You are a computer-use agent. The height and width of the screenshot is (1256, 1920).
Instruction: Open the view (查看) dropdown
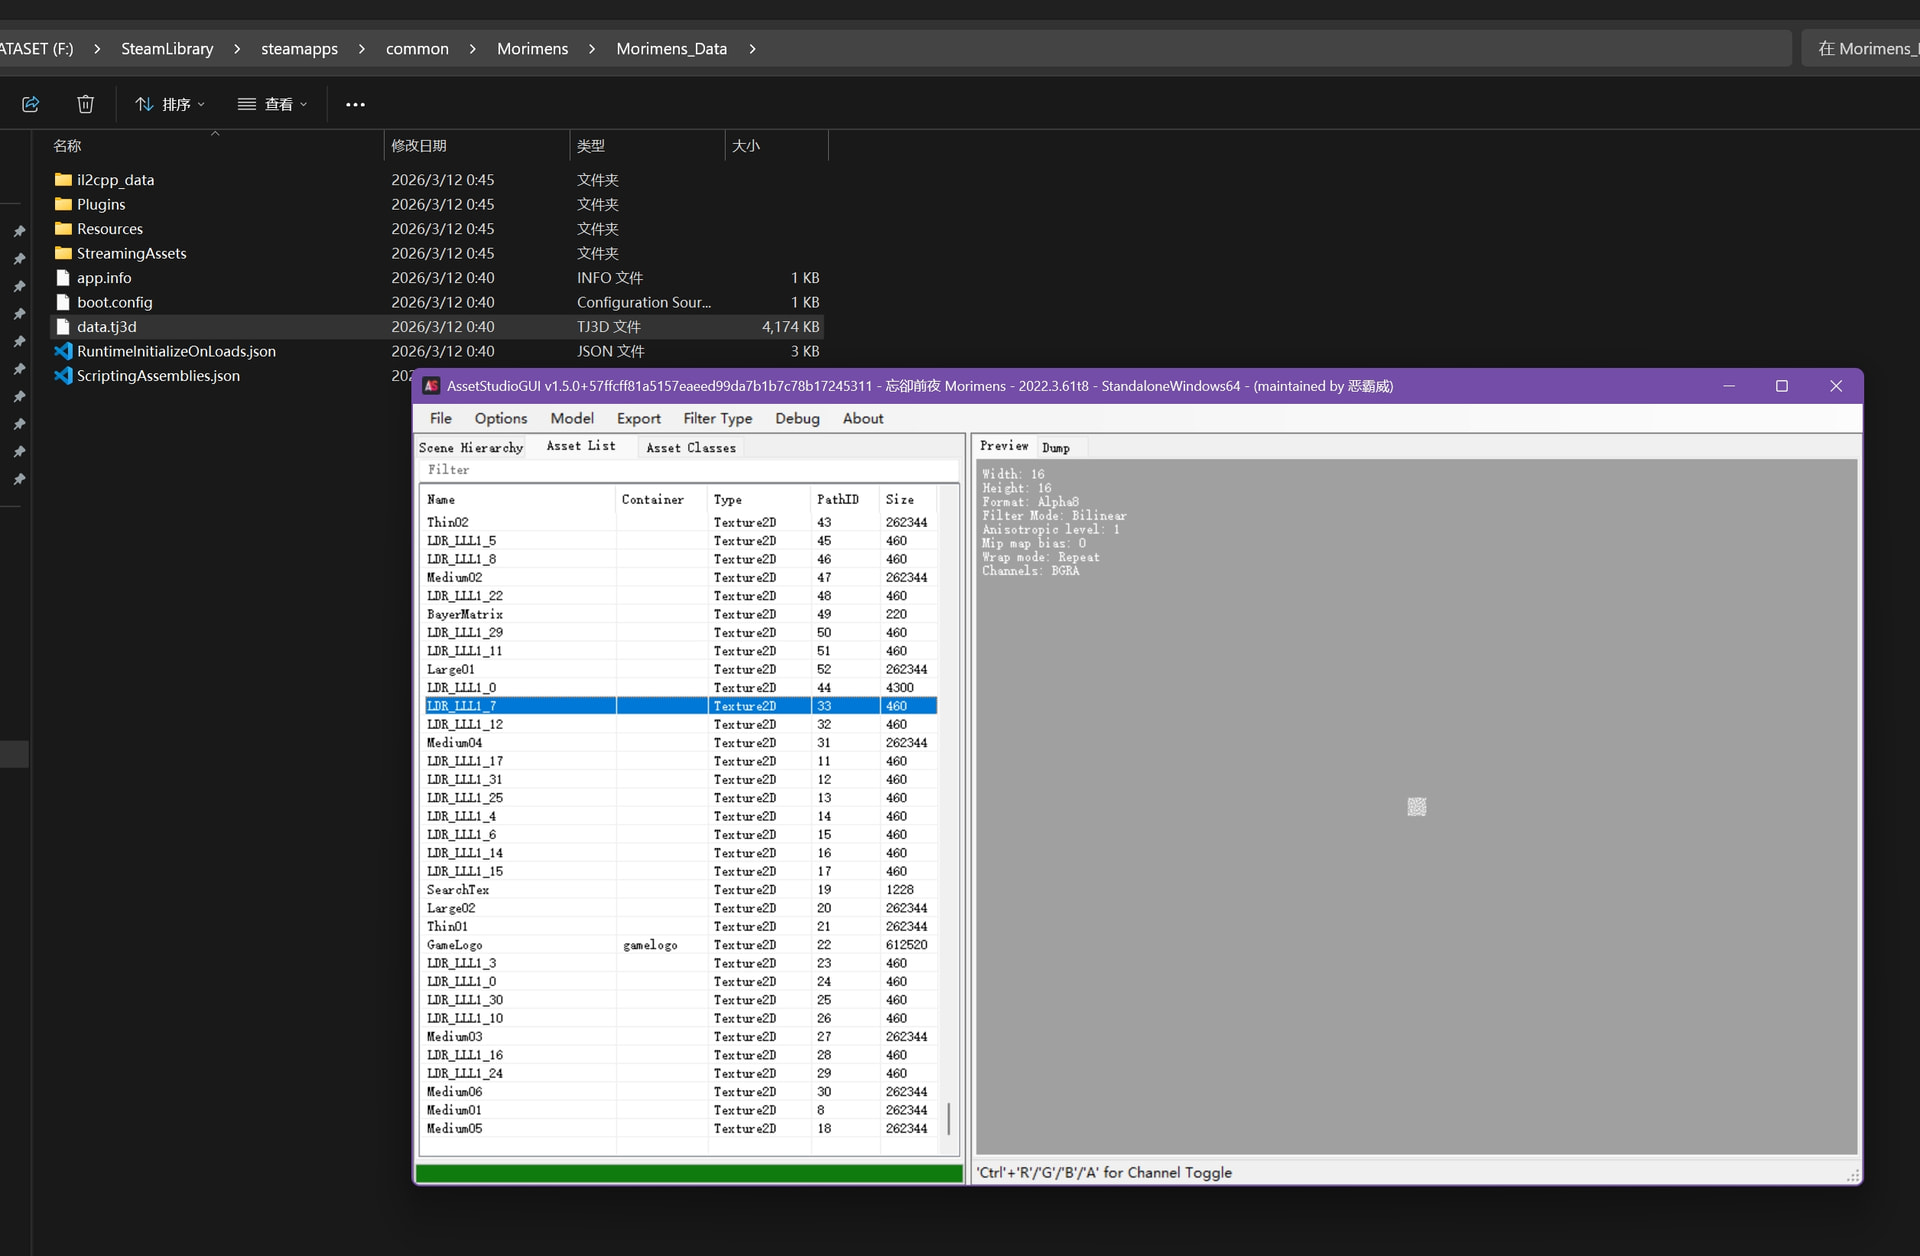[272, 104]
